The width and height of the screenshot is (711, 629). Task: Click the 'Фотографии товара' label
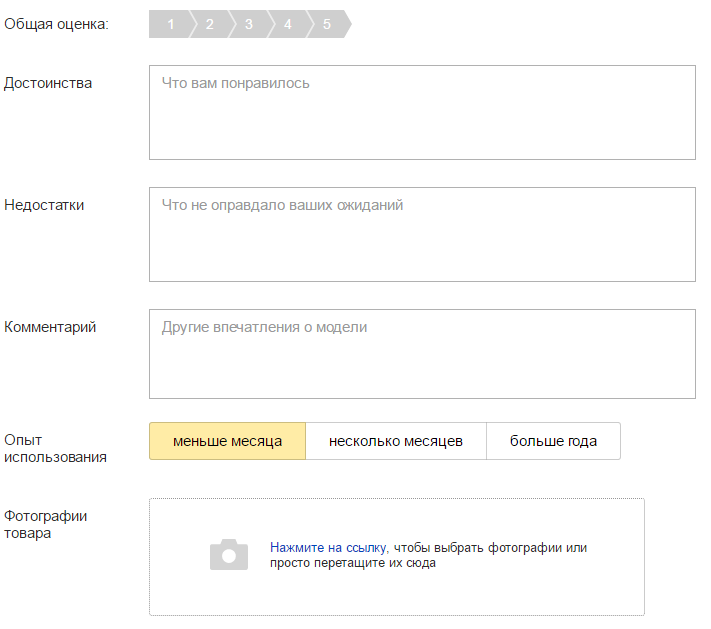tap(45, 524)
